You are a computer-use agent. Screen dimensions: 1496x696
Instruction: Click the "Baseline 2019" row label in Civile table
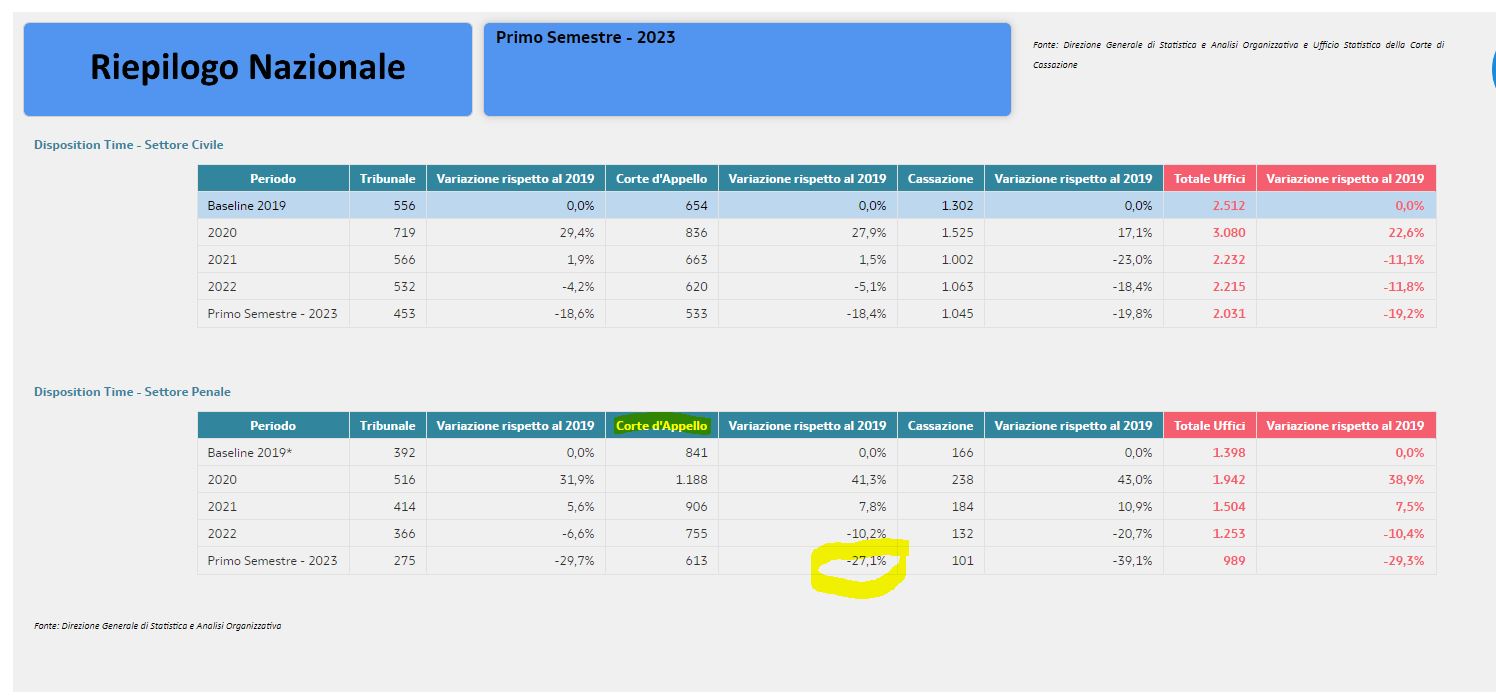246,206
